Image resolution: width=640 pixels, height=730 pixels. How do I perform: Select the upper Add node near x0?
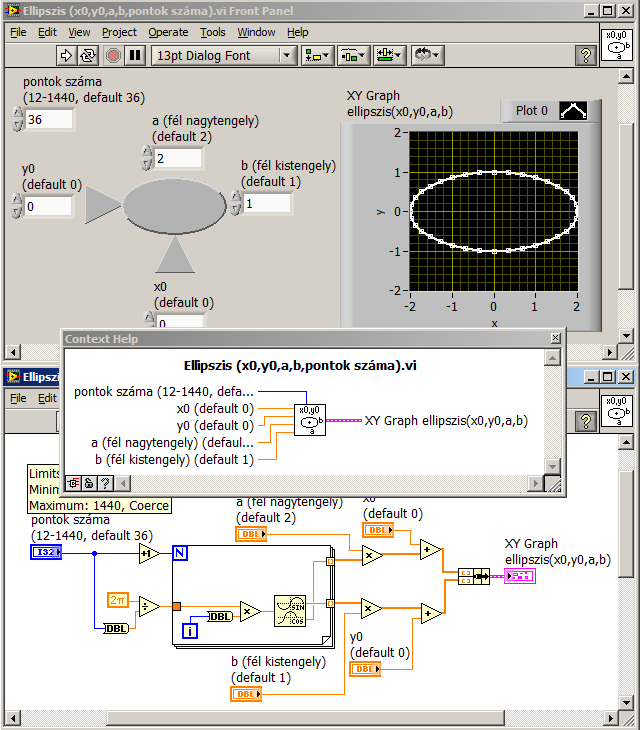(x=431, y=549)
